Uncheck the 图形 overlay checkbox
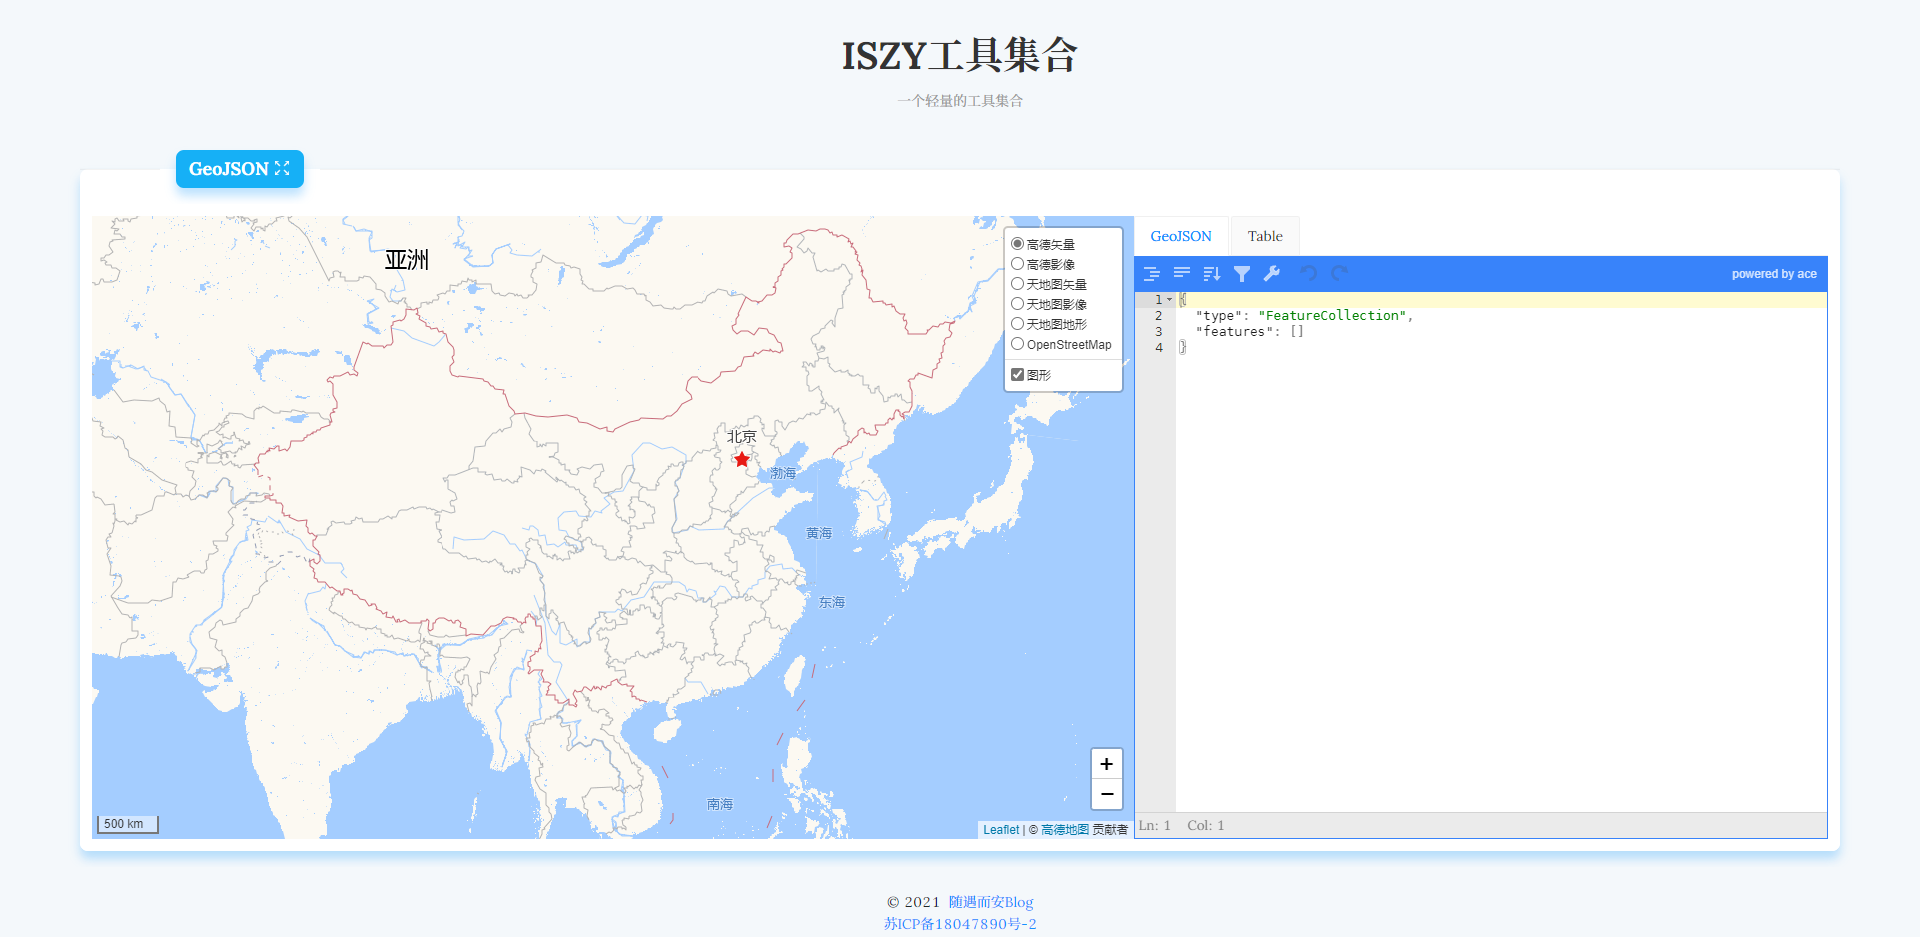This screenshot has width=1920, height=937. [1016, 374]
